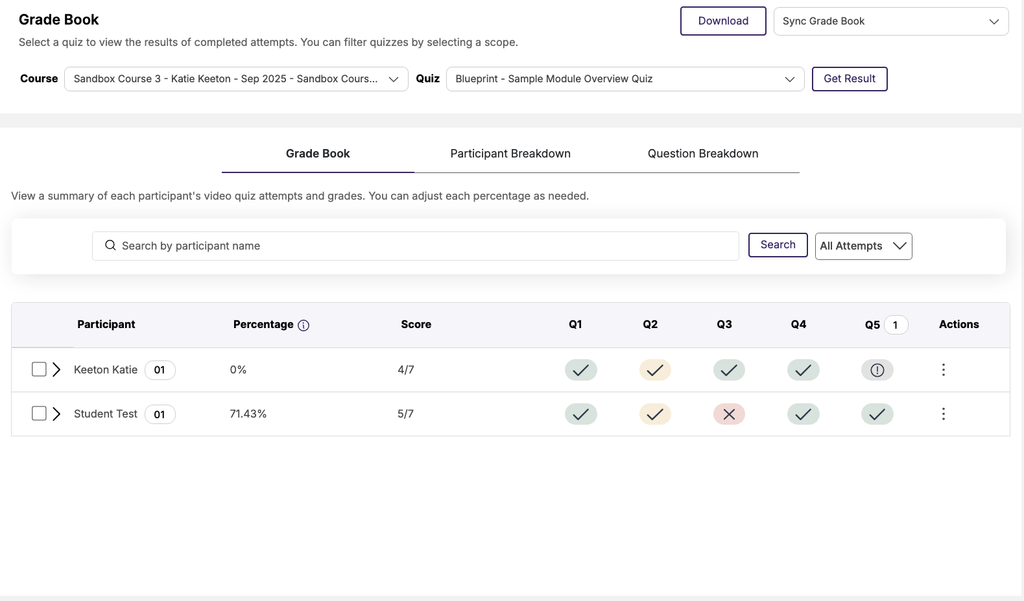Switch to the Grade Book tab
This screenshot has width=1024, height=601.
pos(318,154)
